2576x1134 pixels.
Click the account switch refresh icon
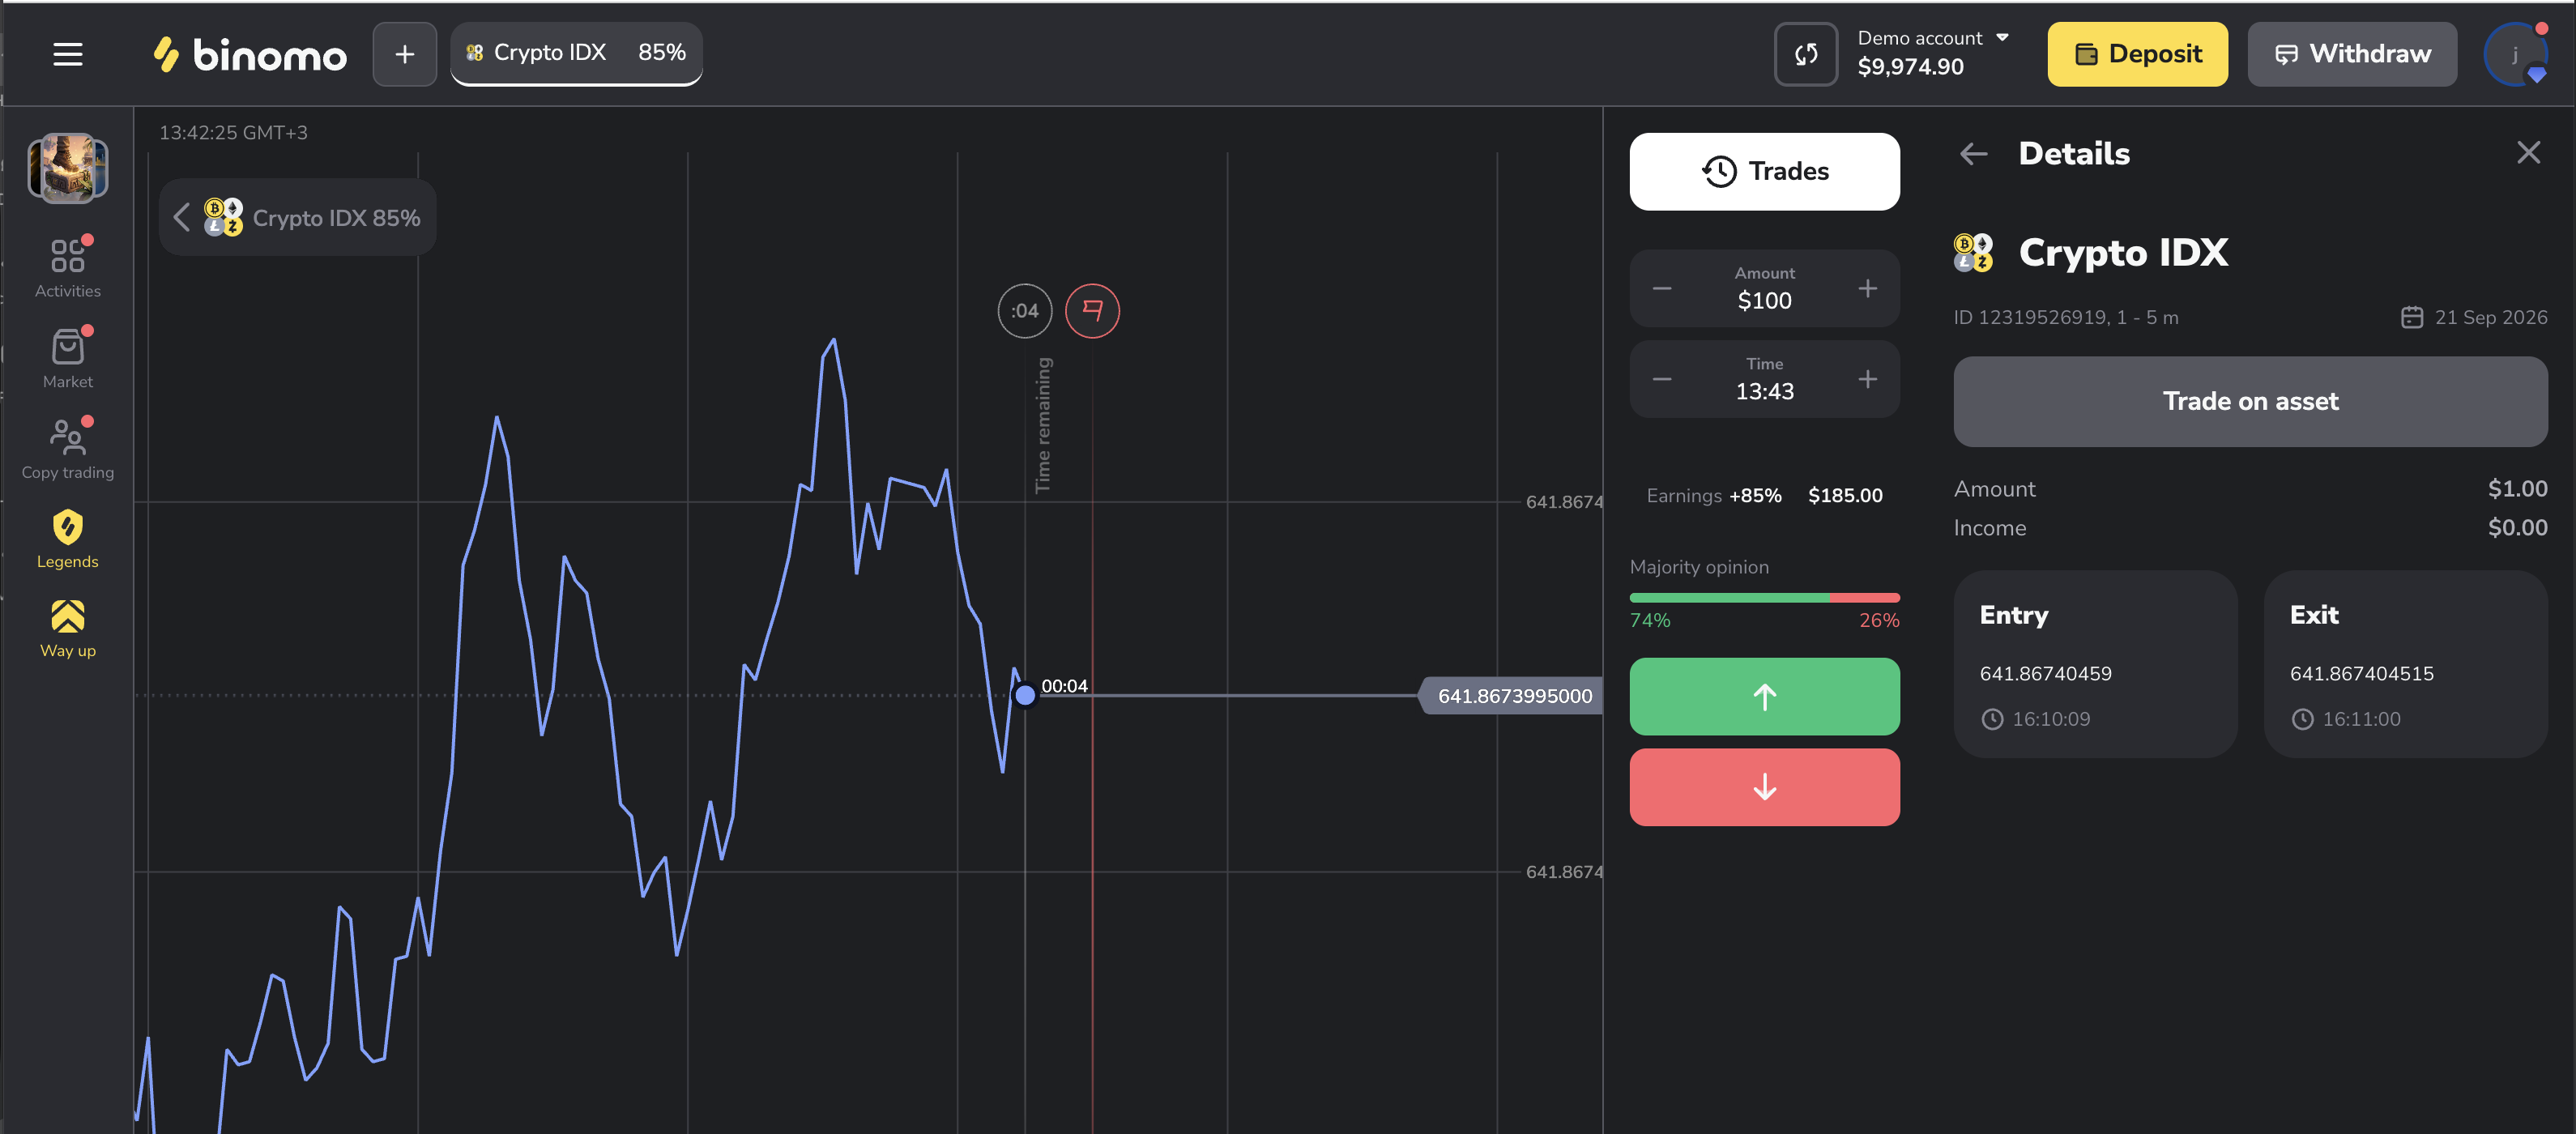pyautogui.click(x=1805, y=54)
